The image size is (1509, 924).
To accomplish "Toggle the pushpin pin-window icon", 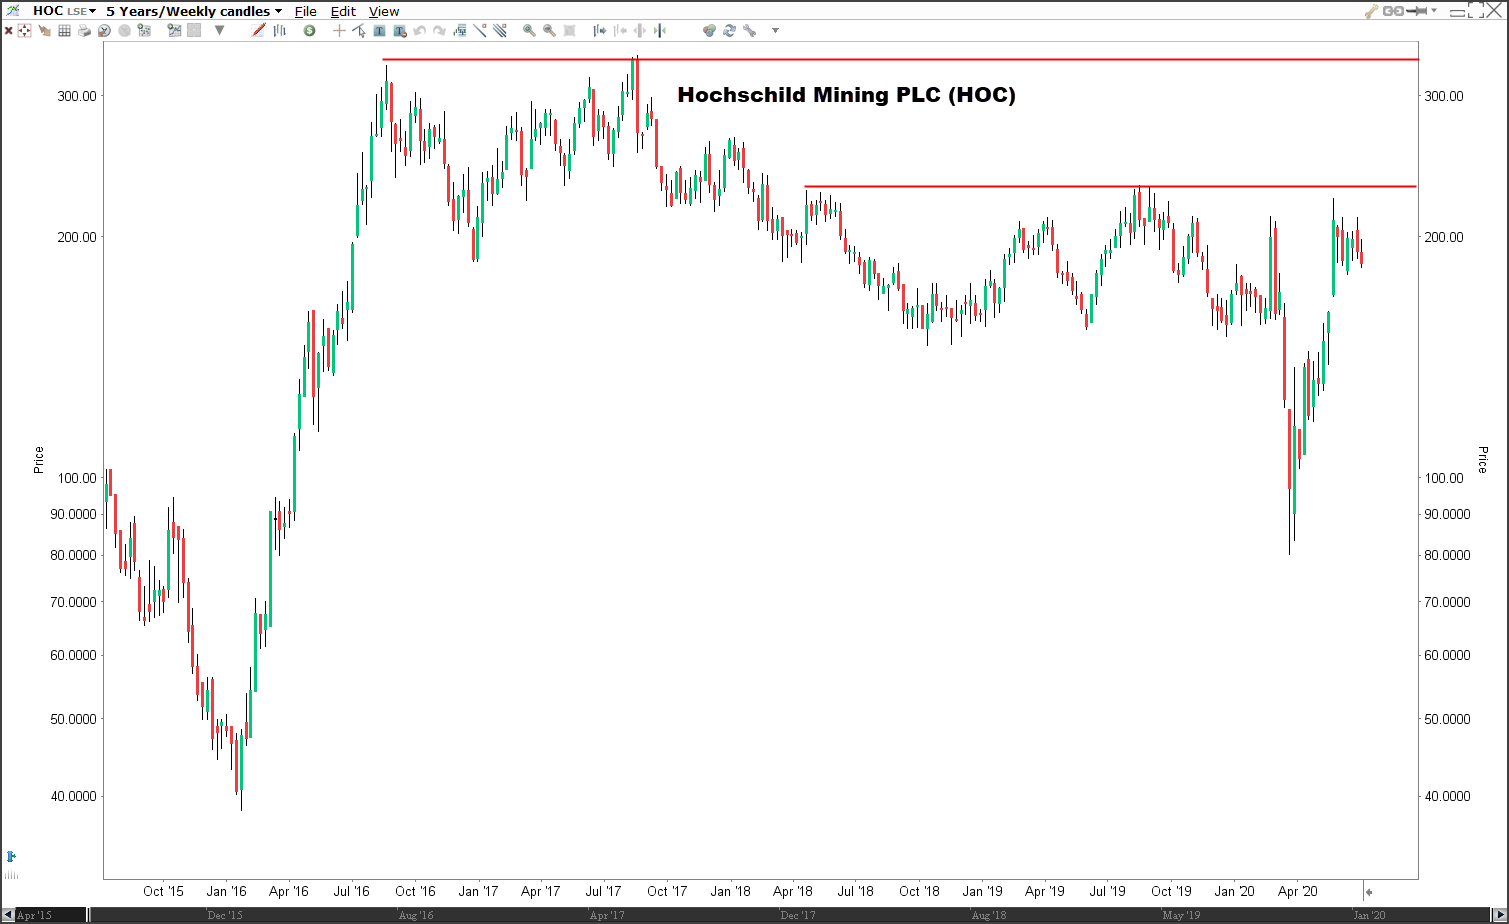I will click(1416, 11).
